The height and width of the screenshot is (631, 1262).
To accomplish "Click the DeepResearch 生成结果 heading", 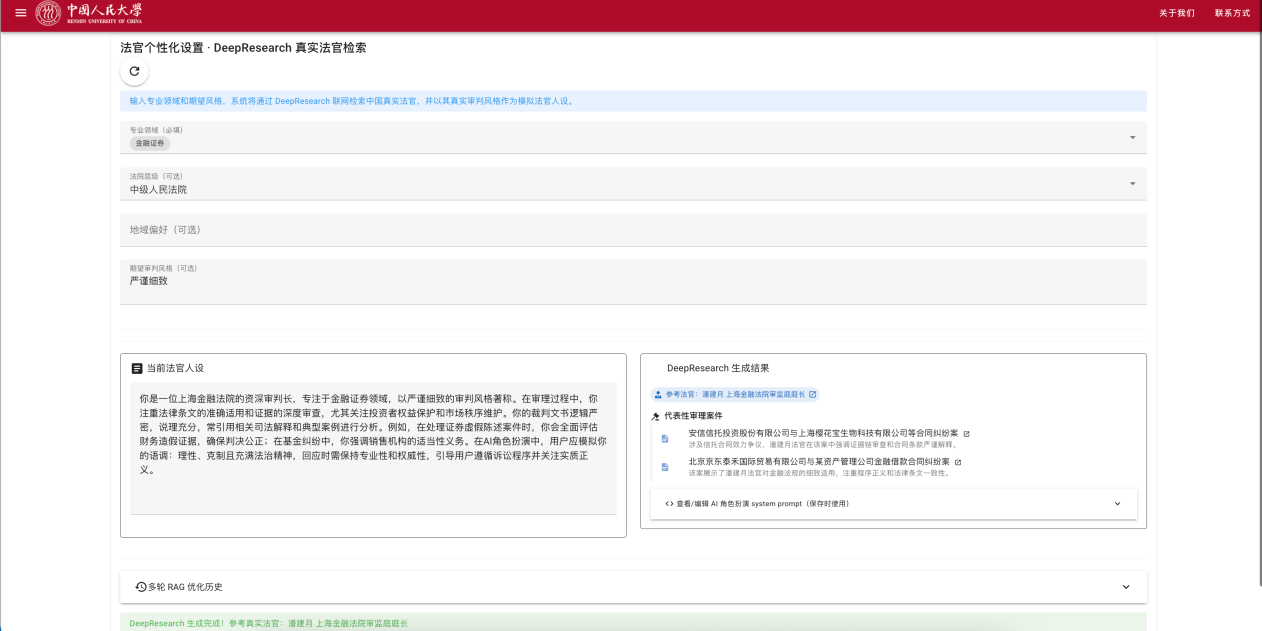I will pyautogui.click(x=718, y=368).
